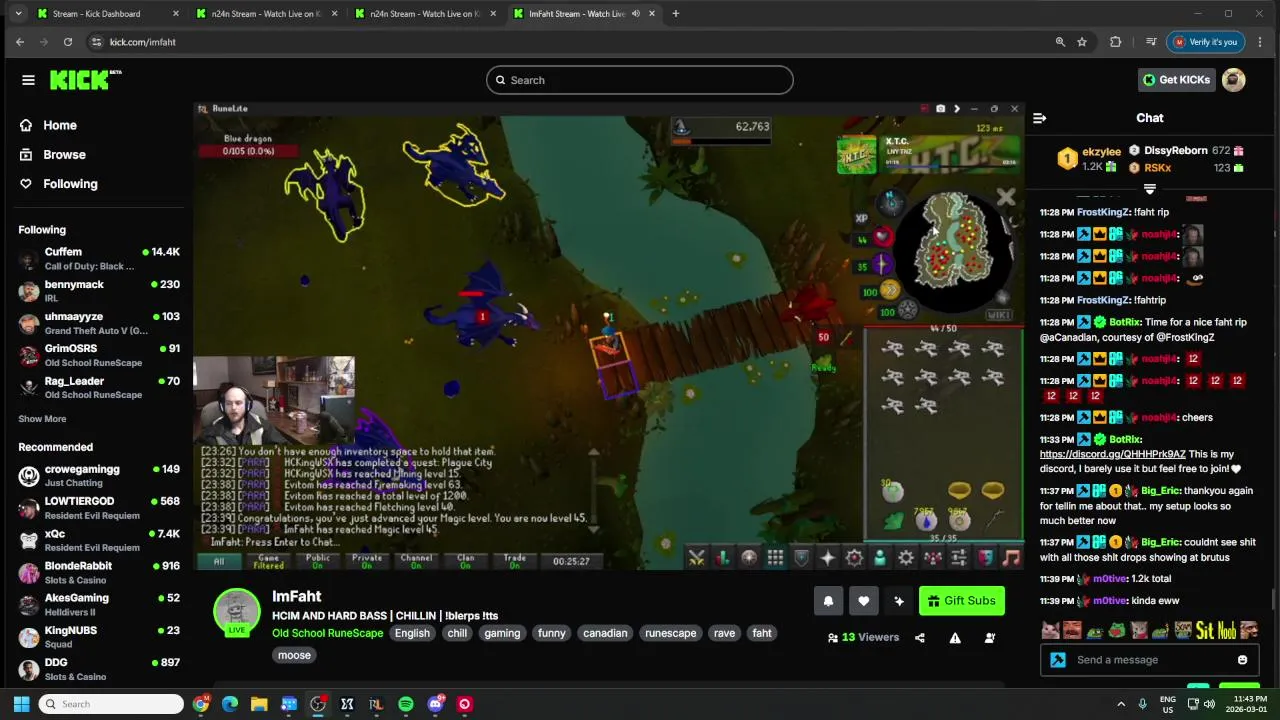Click the stream notification bell icon

828,601
